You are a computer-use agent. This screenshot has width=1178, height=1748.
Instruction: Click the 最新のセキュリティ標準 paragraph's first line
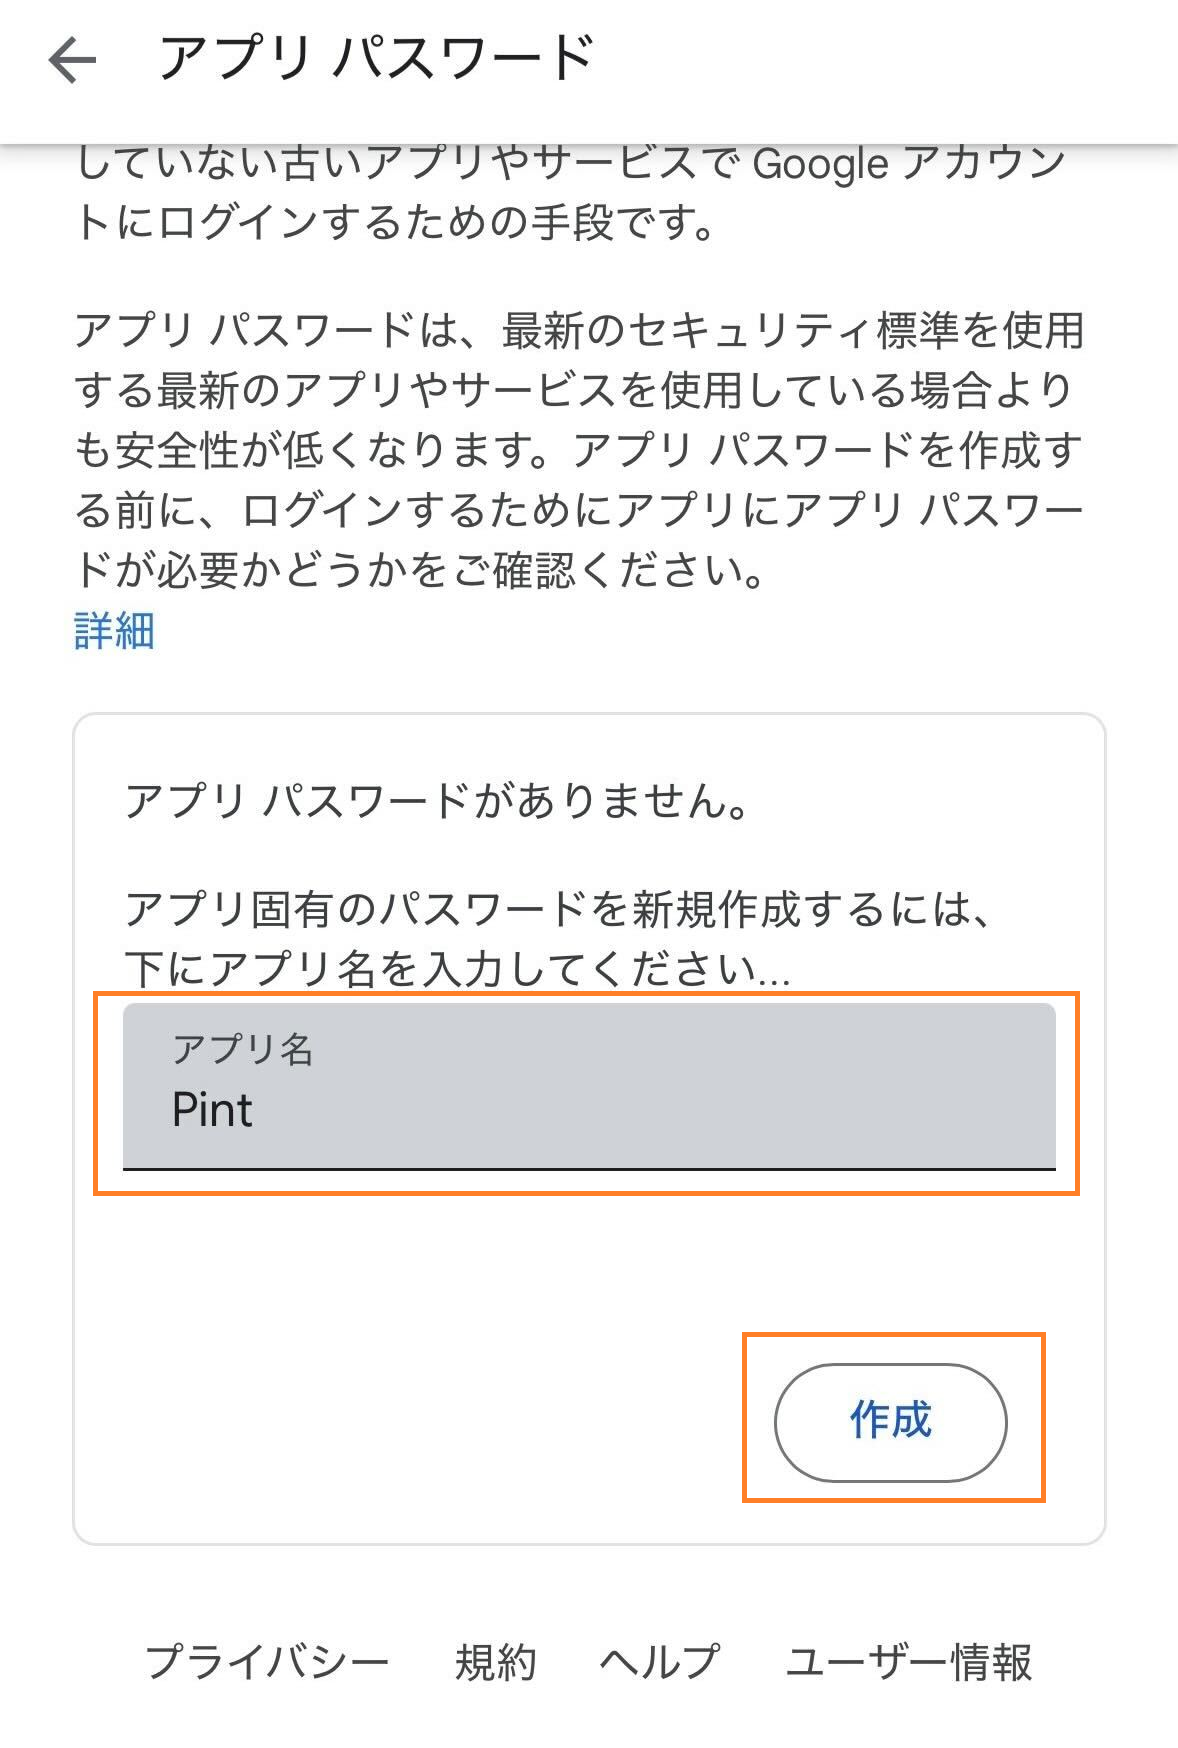580,331
